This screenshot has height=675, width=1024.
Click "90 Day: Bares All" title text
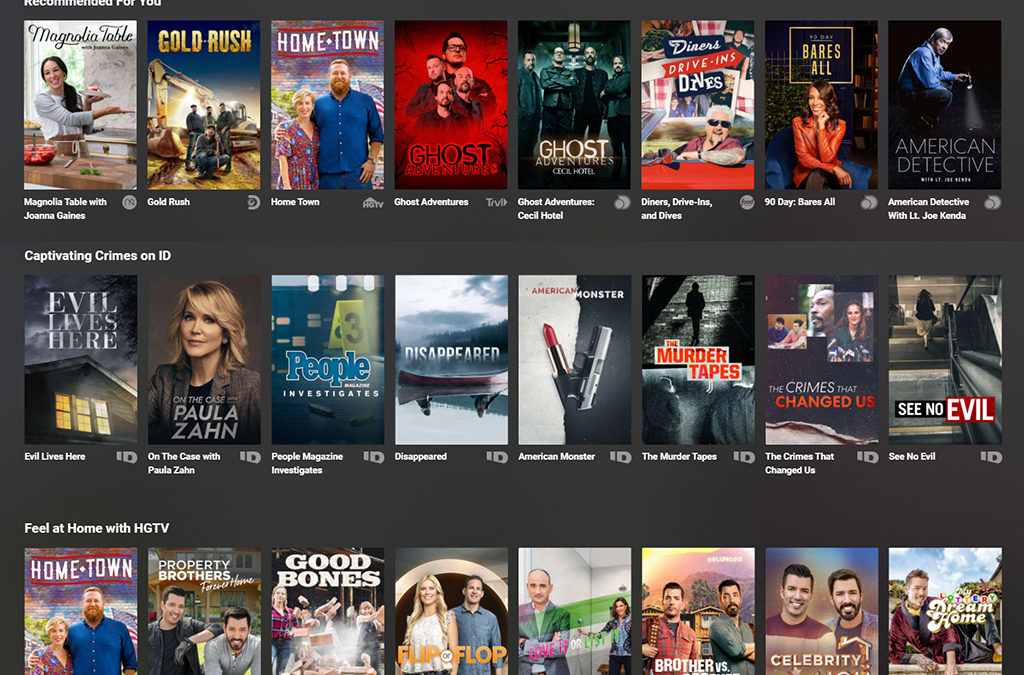point(800,202)
